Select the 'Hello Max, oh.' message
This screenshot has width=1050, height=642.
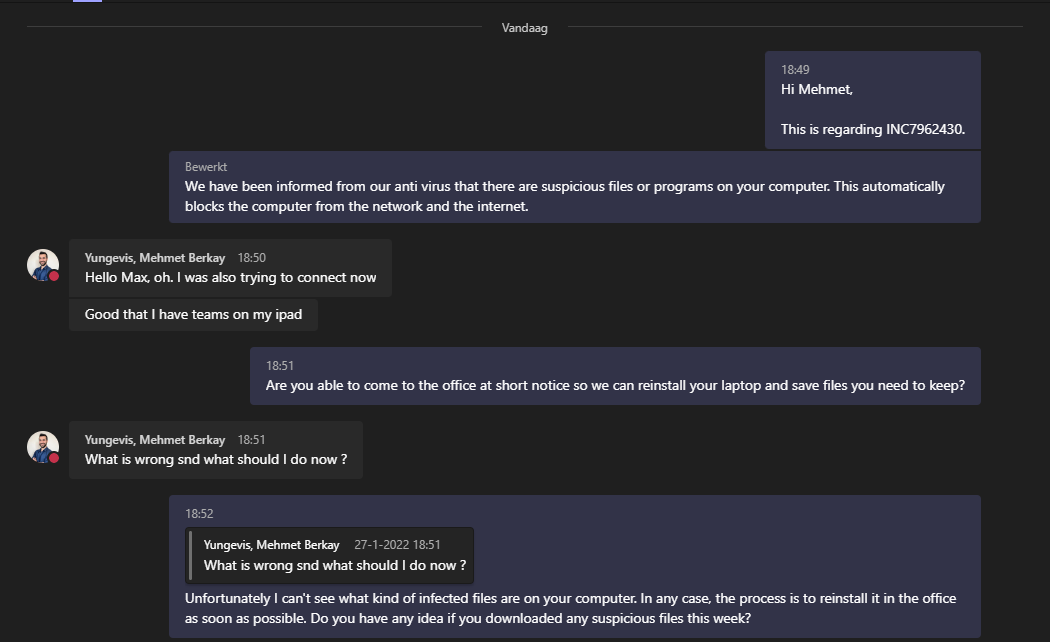230,277
